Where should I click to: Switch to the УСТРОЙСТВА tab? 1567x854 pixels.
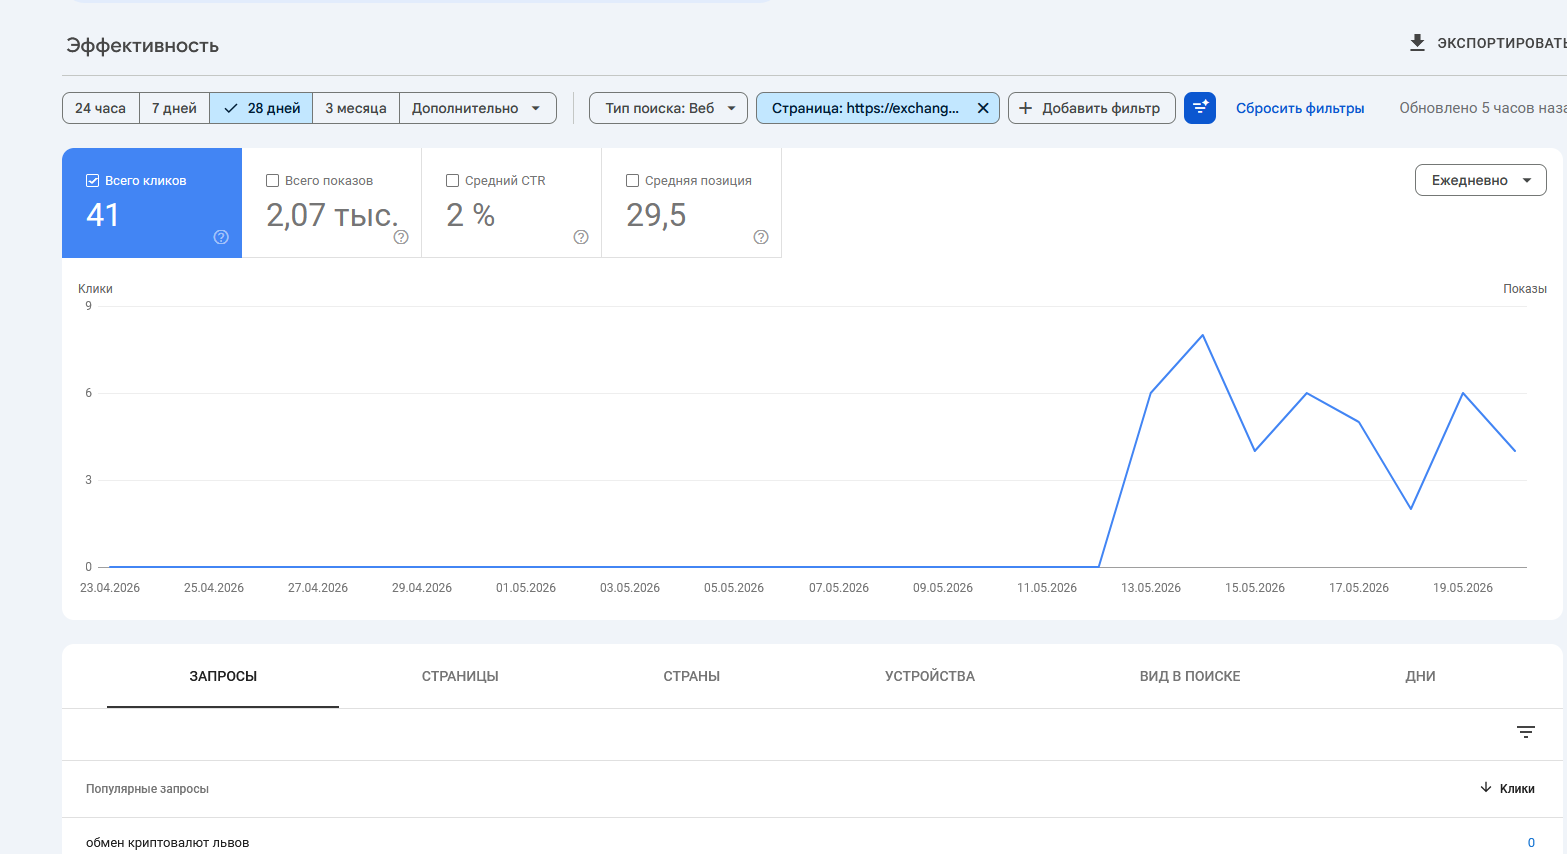(x=930, y=676)
